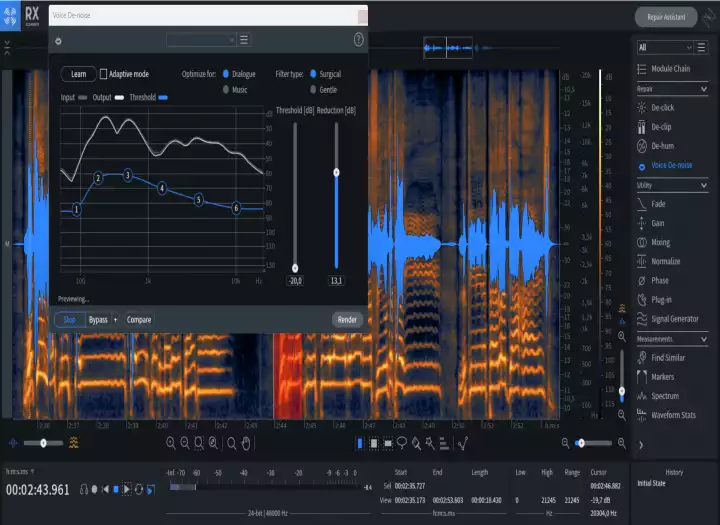Open the Voice De-noise preset dropdown
720x525 pixels.
201,40
